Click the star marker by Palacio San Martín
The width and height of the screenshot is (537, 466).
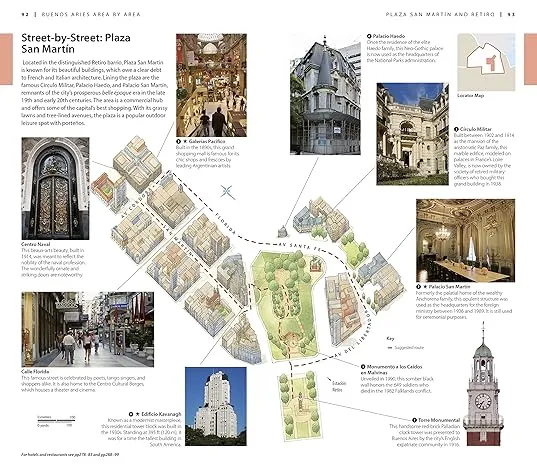pyautogui.click(x=425, y=287)
